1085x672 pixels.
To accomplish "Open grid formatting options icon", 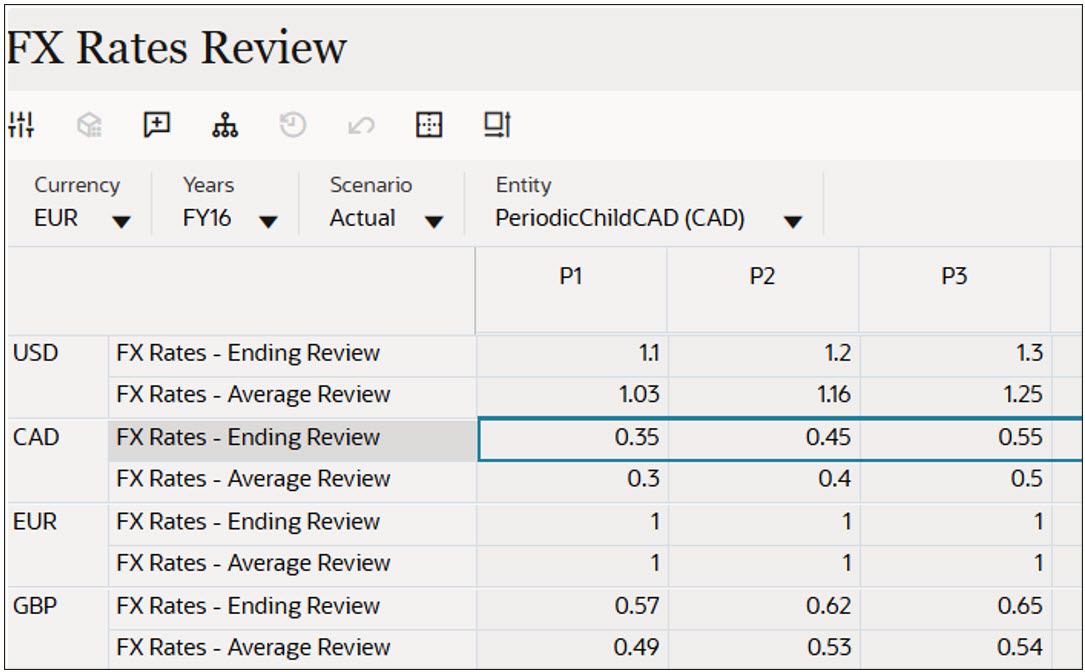I will pos(429,124).
